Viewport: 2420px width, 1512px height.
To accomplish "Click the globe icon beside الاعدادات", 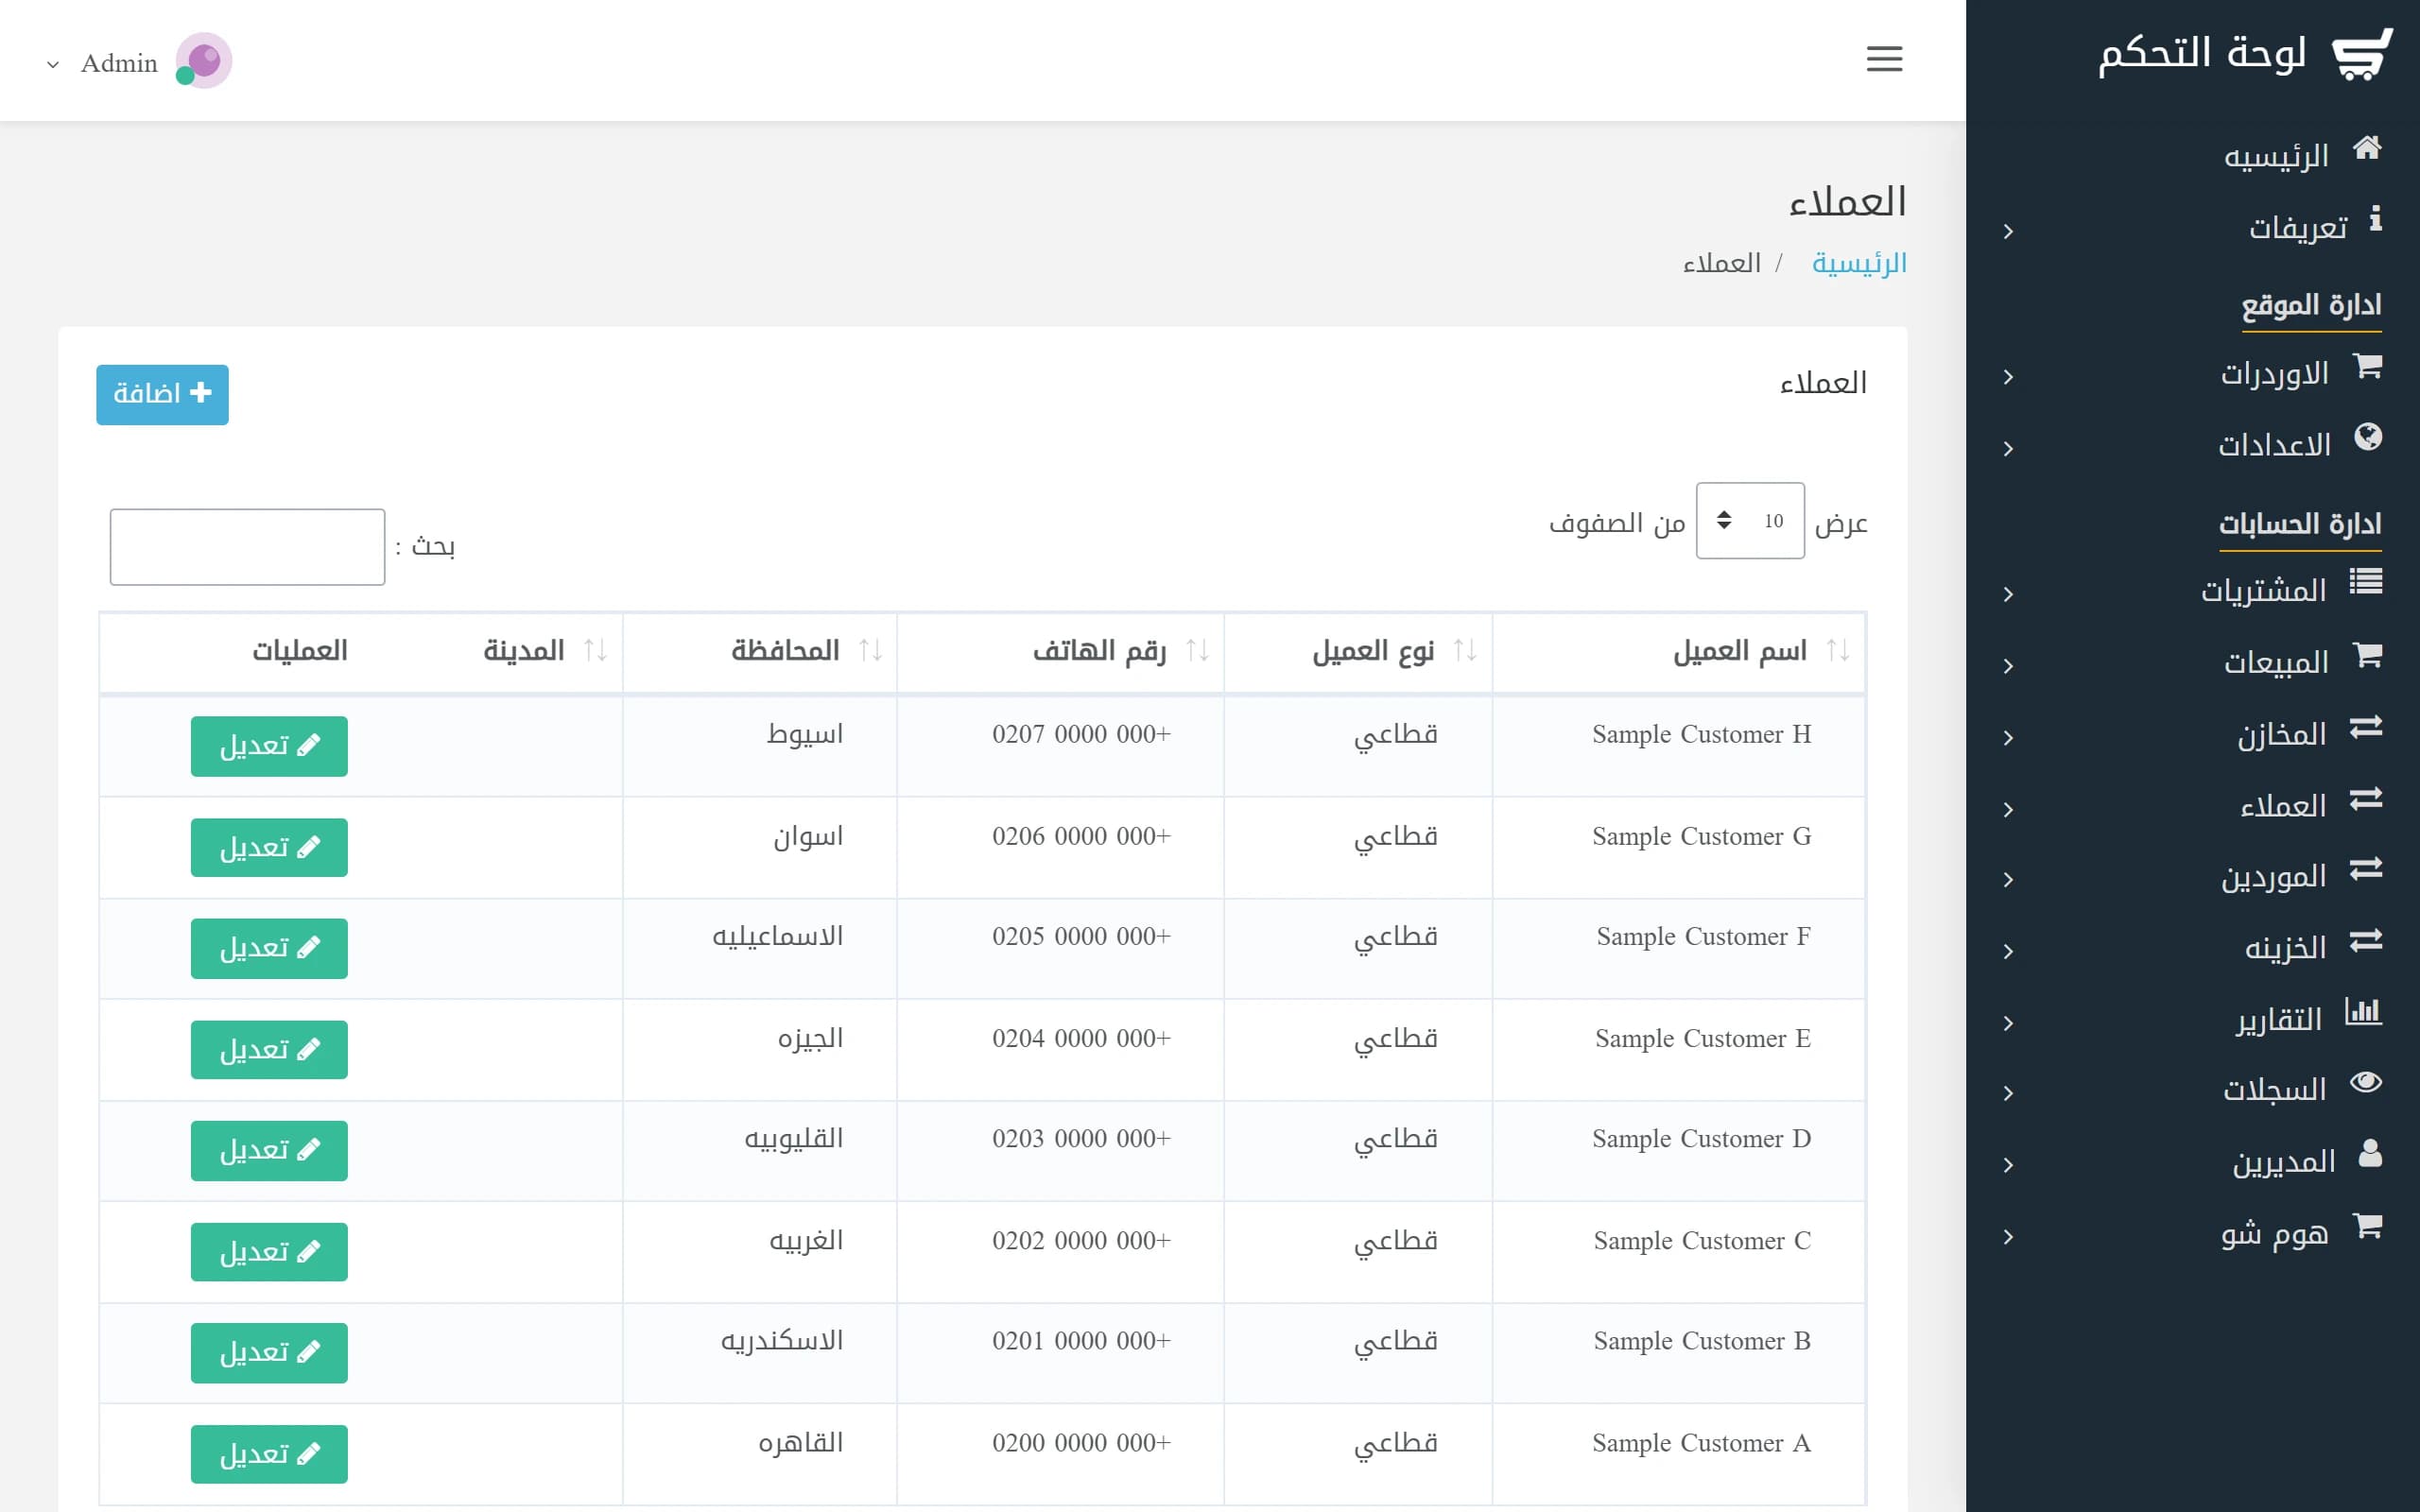I will point(2367,437).
